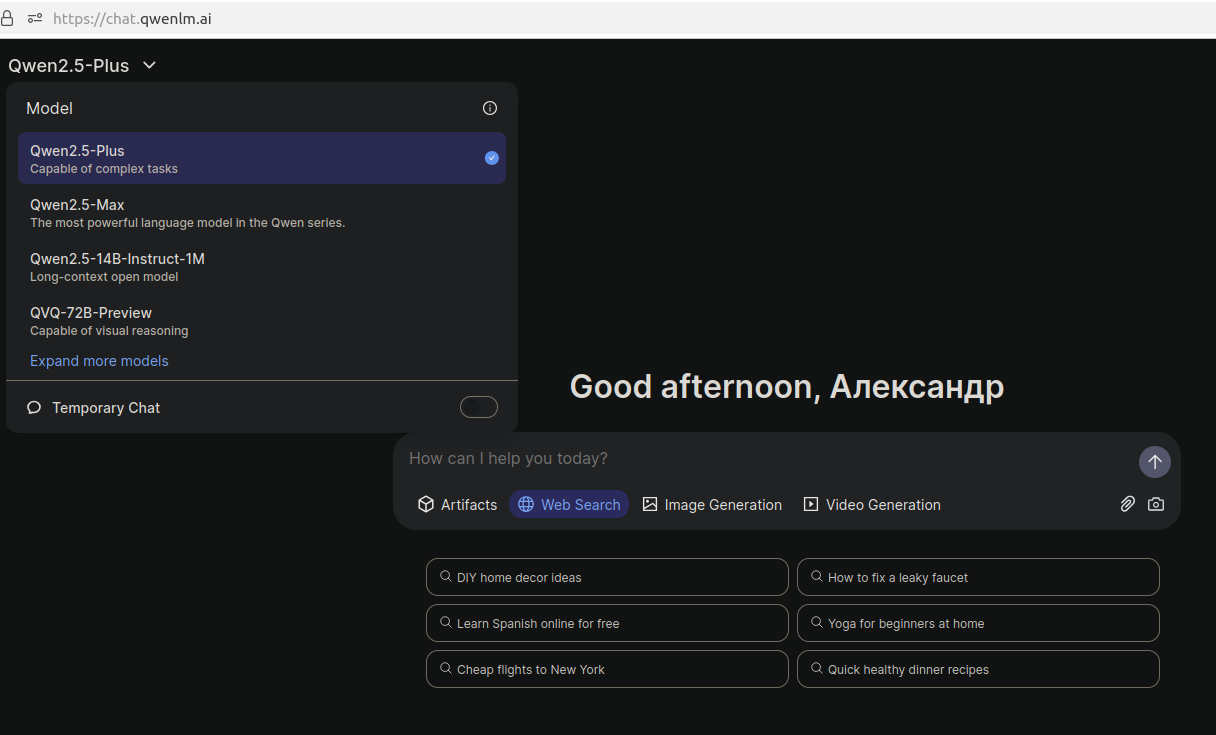The width and height of the screenshot is (1216, 735).
Task: Pick 'Yoga for beginners at home' suggestion
Action: coord(978,623)
